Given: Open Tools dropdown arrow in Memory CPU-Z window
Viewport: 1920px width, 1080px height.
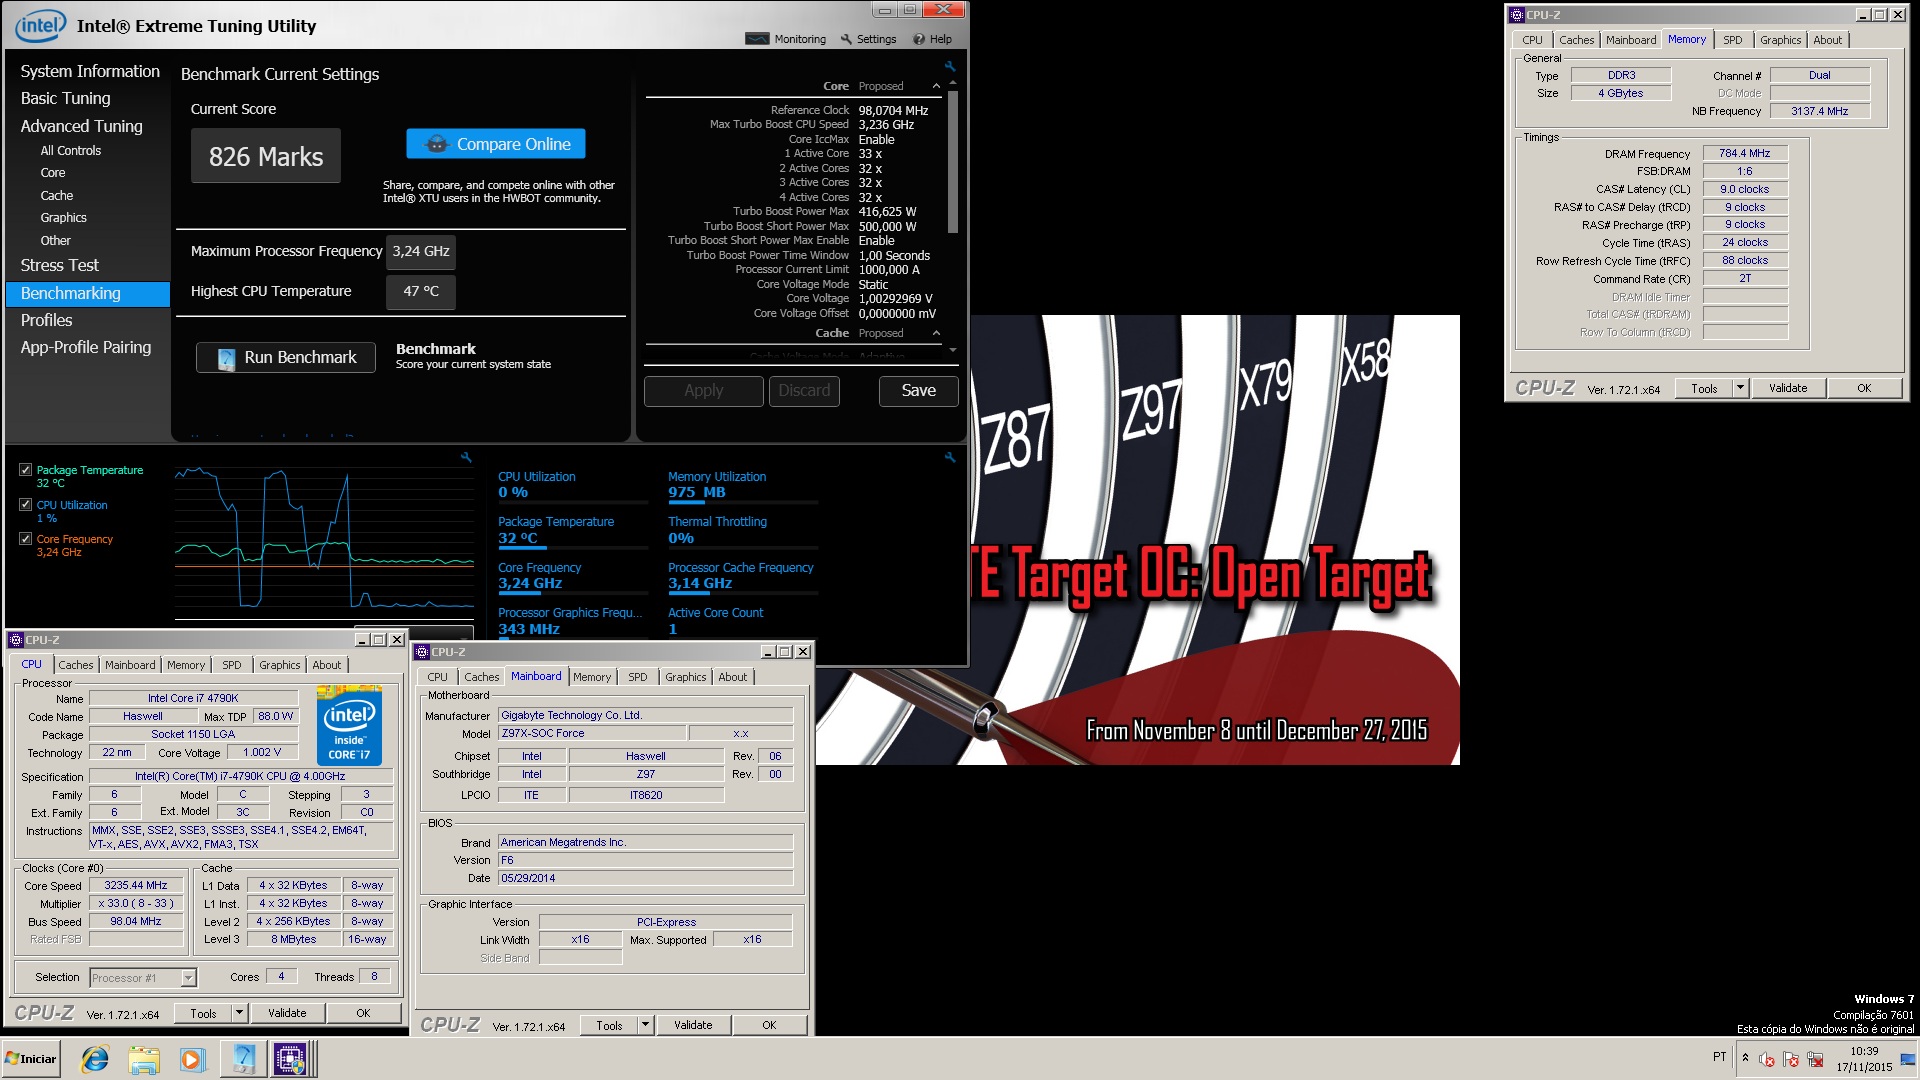Looking at the screenshot, I should 1741,388.
